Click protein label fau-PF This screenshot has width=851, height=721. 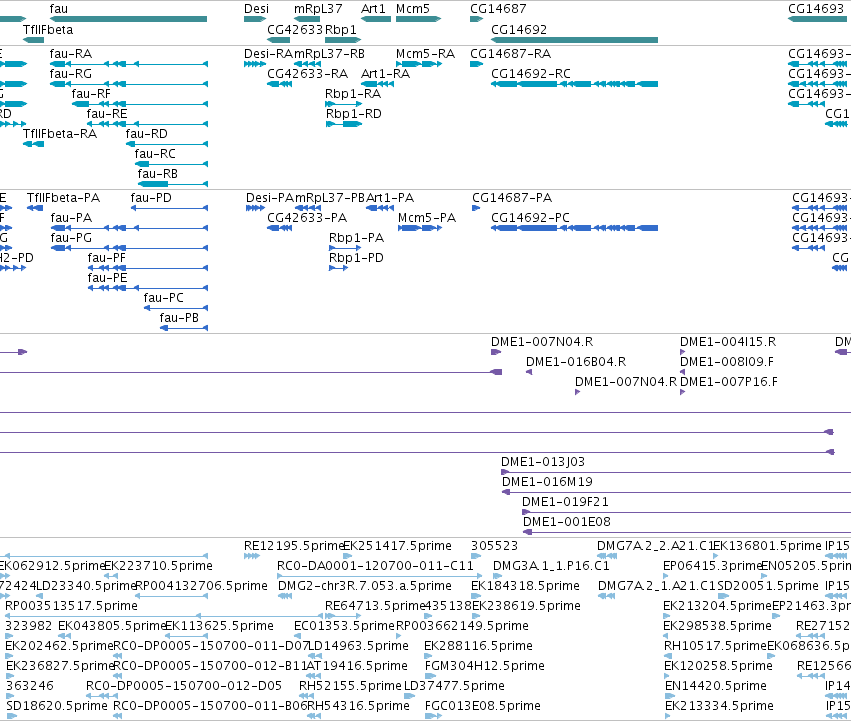[x=107, y=257]
